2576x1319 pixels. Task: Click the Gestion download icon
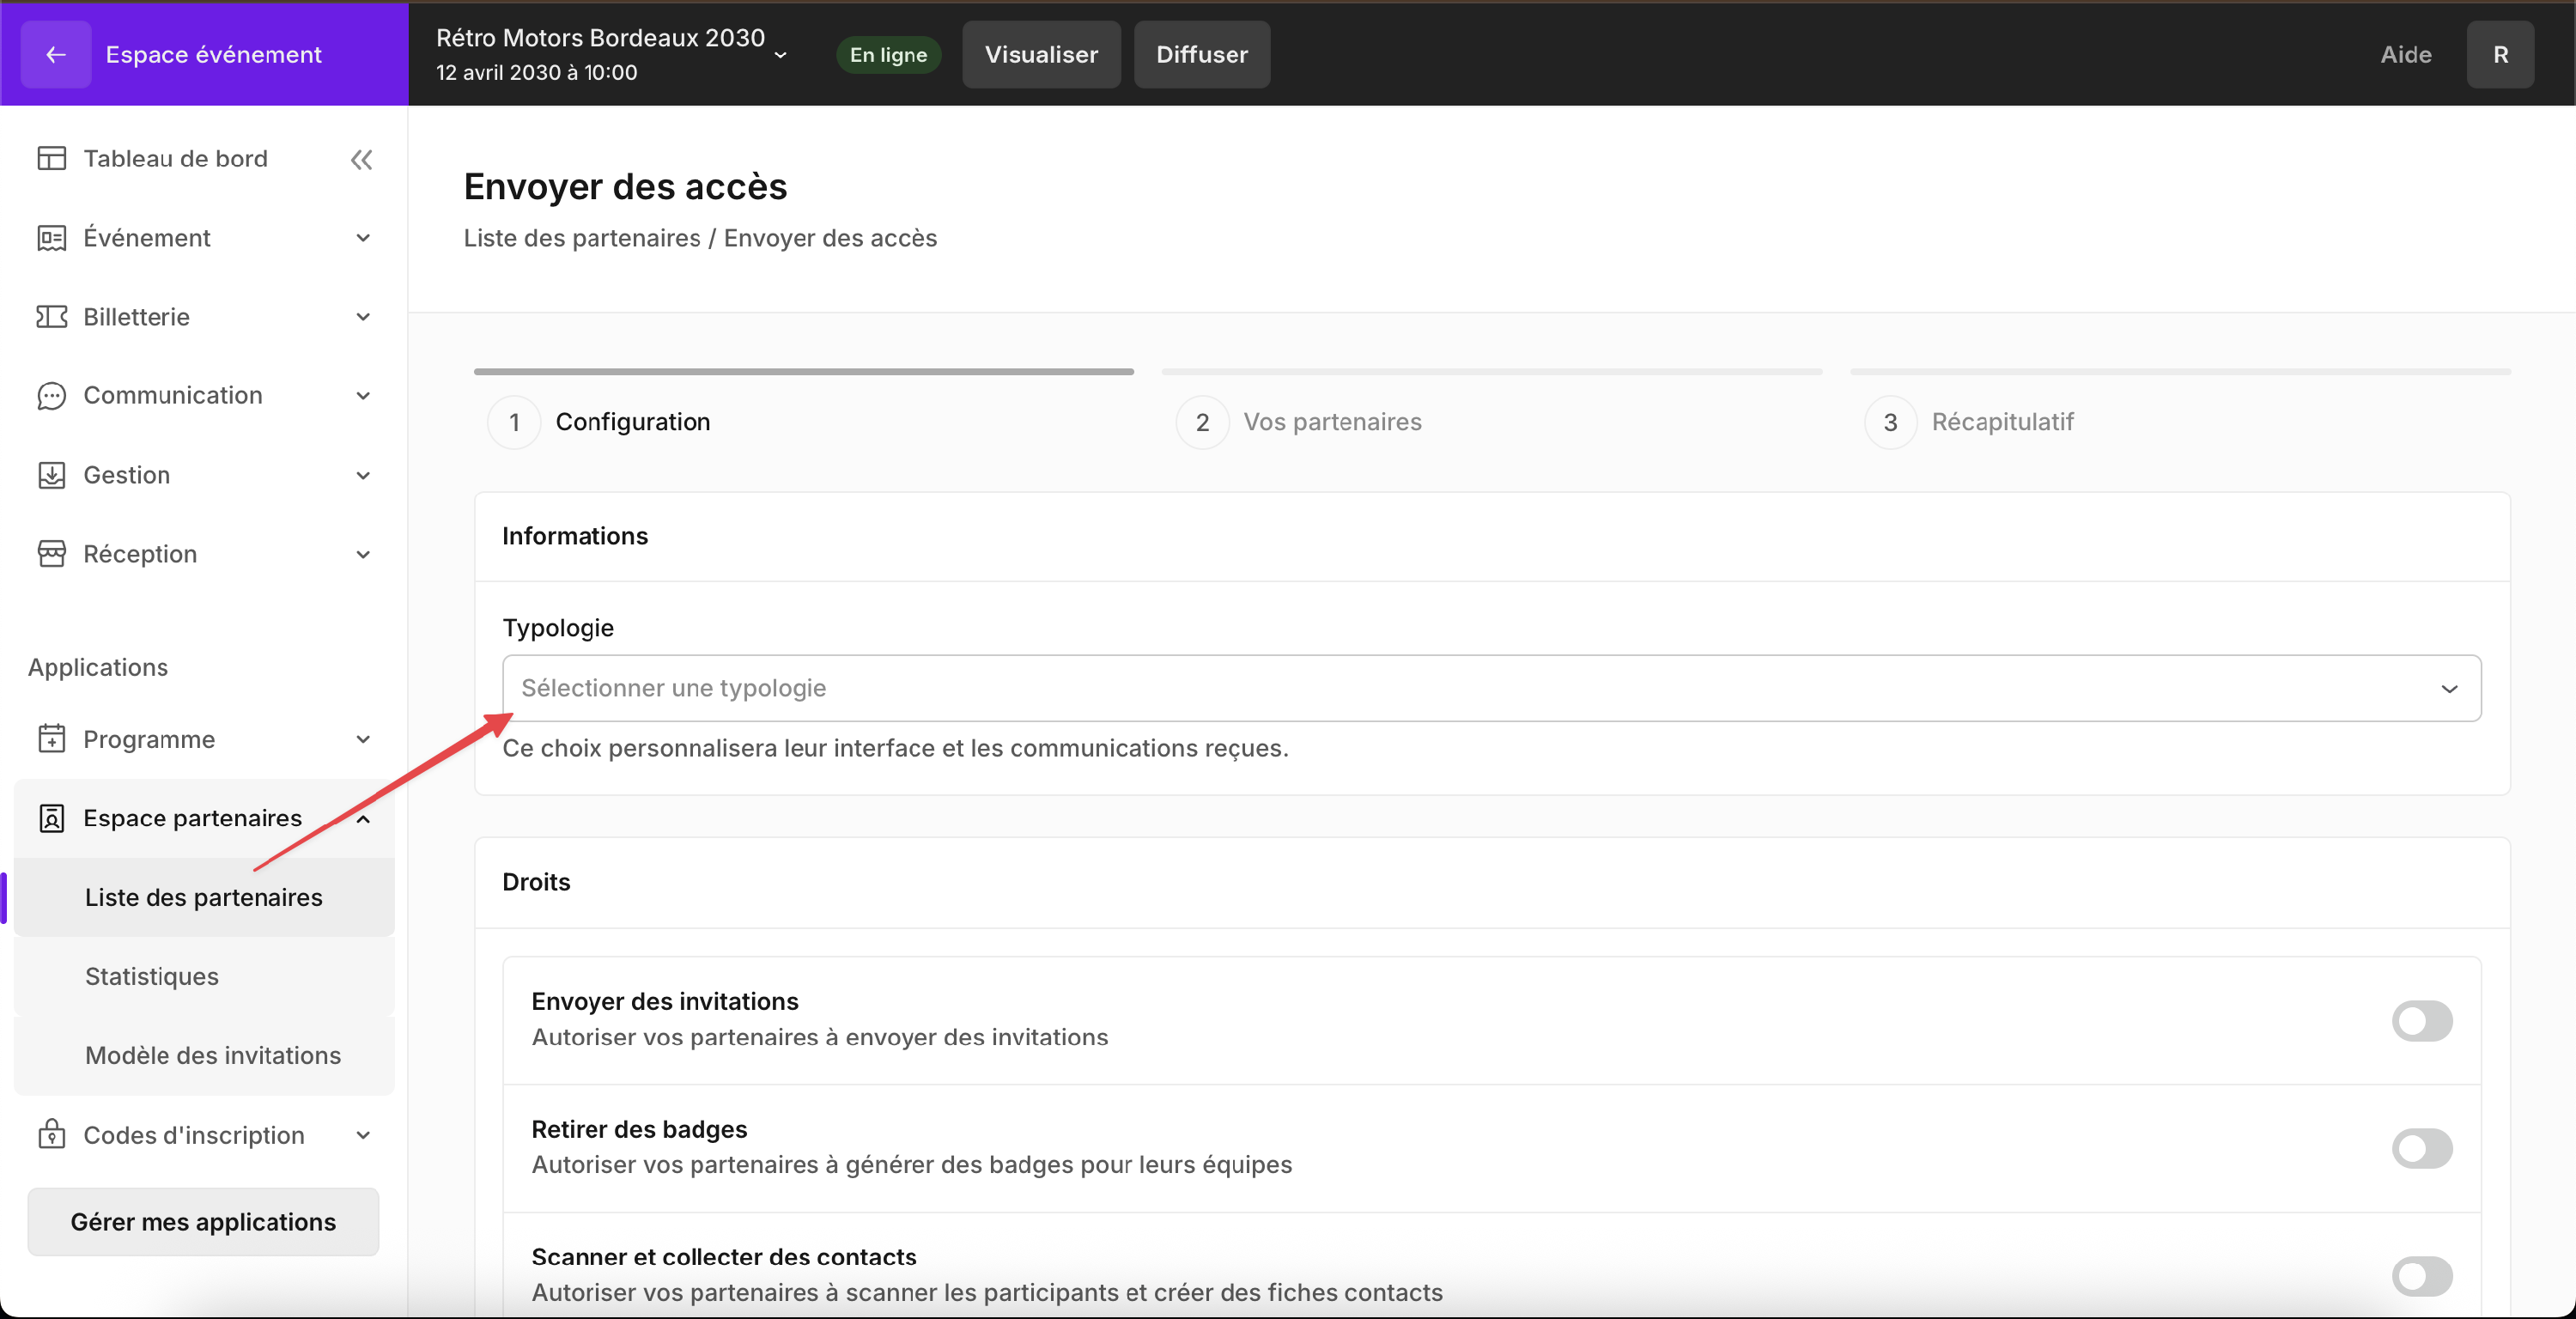tap(51, 475)
